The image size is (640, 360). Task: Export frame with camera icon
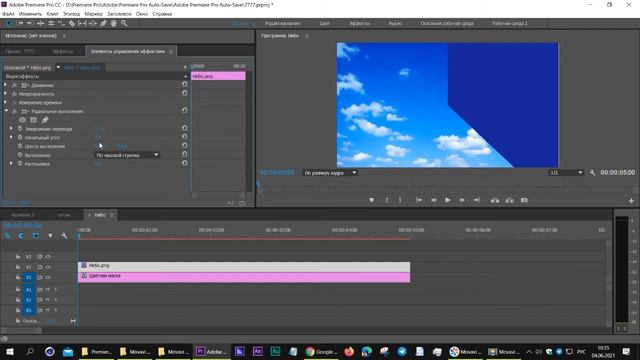[x=524, y=200]
